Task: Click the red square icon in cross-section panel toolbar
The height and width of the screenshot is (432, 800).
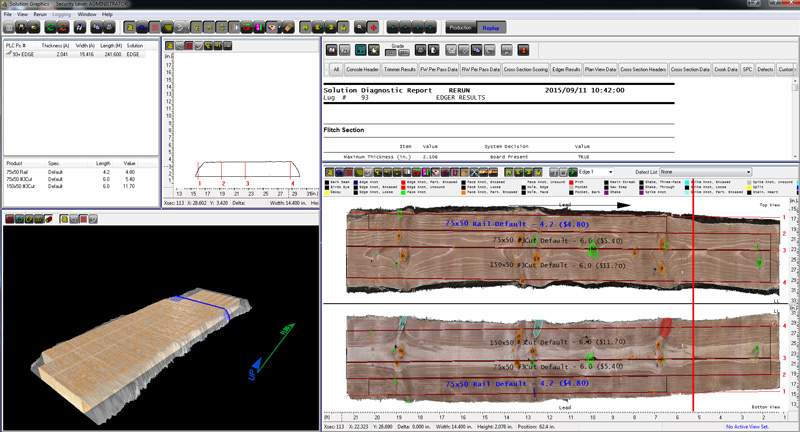Action: [189, 46]
